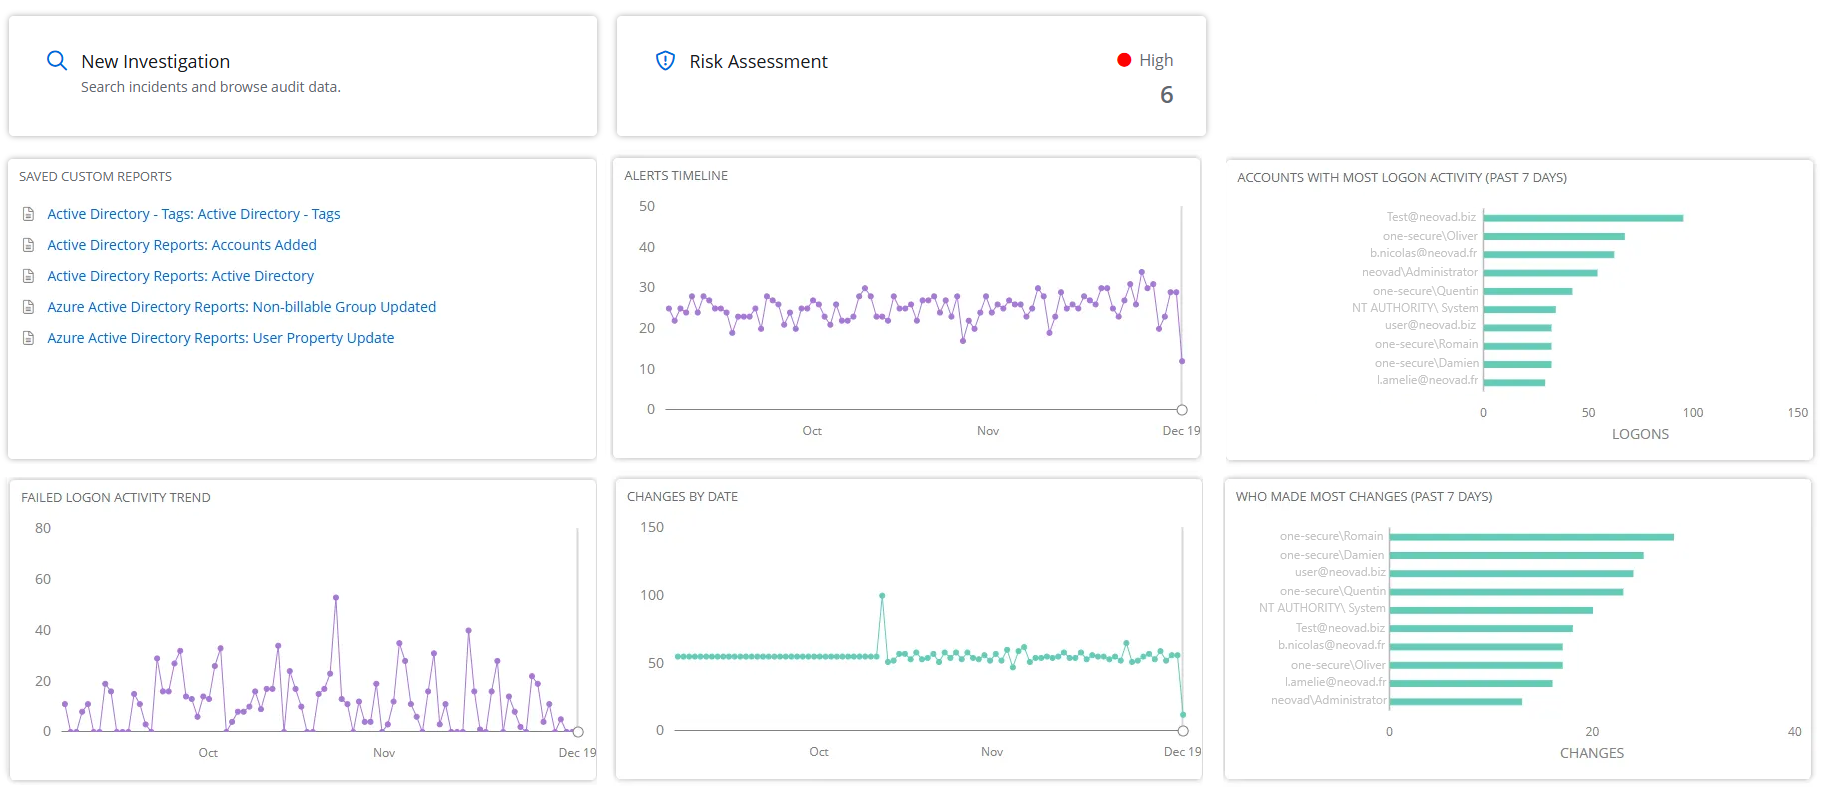Click document icon beside Reports: Active Directory
The height and width of the screenshot is (787, 1838).
(x=29, y=276)
